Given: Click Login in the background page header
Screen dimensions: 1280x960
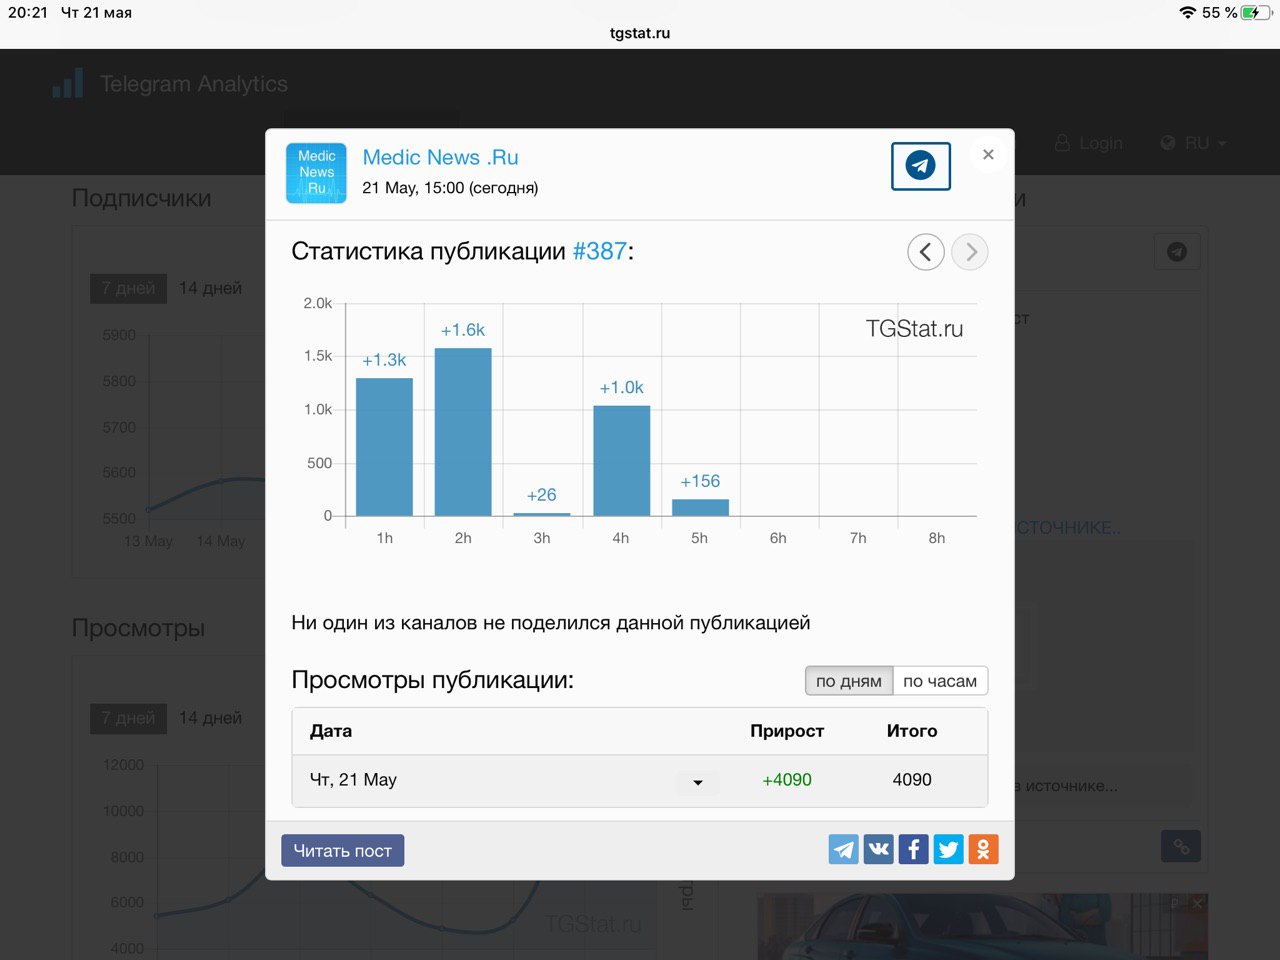Looking at the screenshot, I should (x=1089, y=143).
